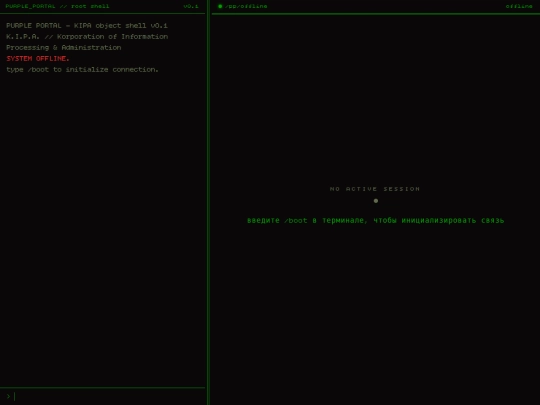The image size is (540, 405).
Task: Select the red 'SYSTEM OFFLINE.' line
Action: (x=38, y=59)
